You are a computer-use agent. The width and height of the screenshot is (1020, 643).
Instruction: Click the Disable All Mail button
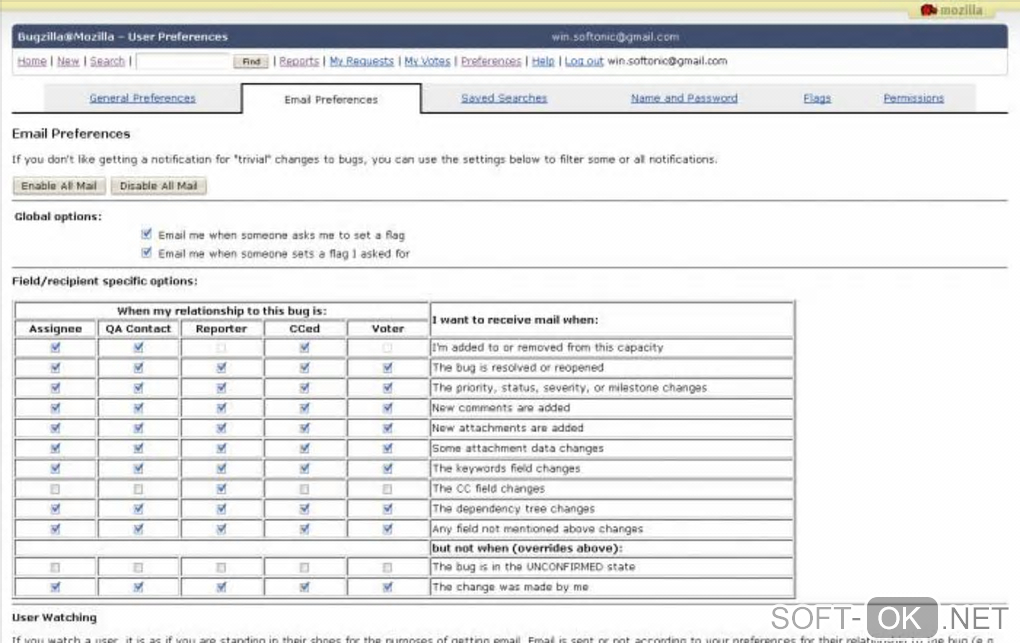[159, 186]
